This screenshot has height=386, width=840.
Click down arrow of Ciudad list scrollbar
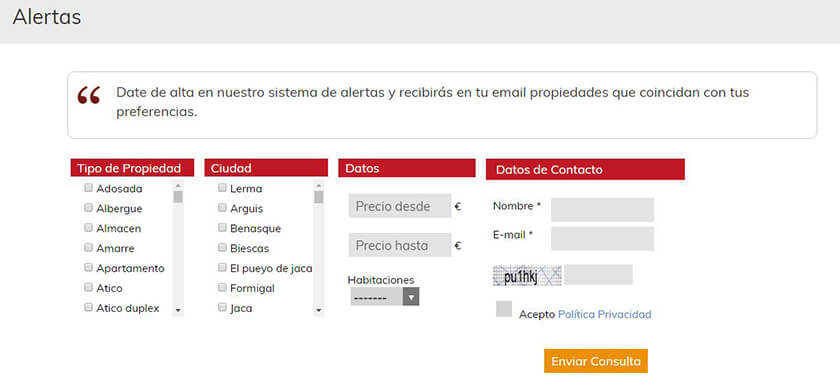tap(319, 310)
